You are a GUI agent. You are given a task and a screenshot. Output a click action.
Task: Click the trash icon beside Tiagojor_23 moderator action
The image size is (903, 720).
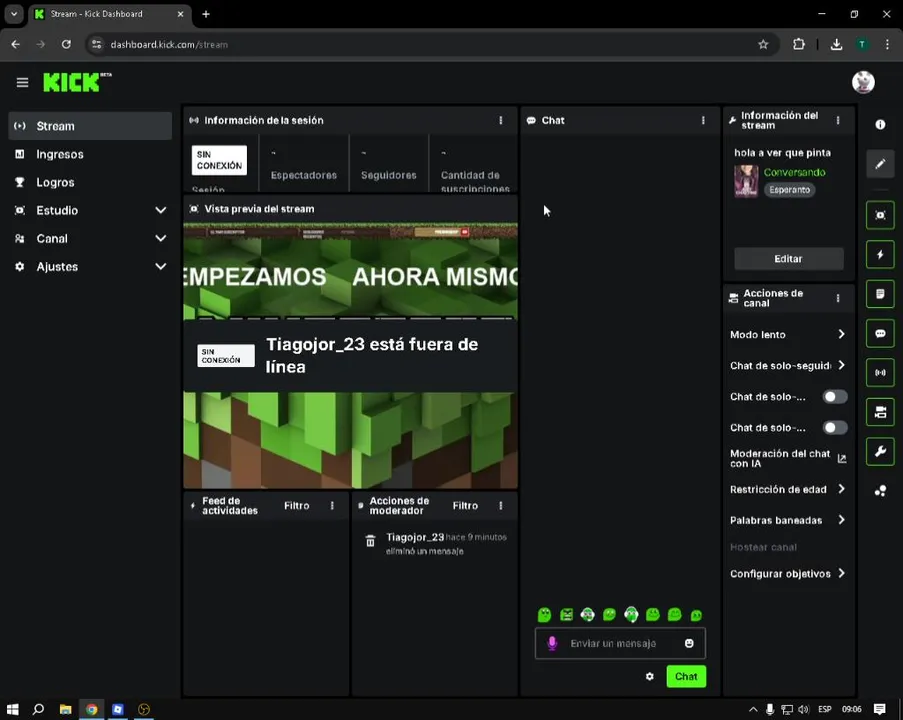[370, 541]
